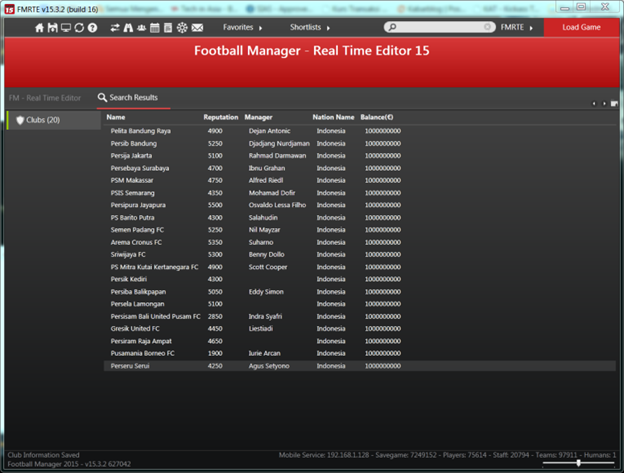Image resolution: width=624 pixels, height=473 pixels.
Task: Open the Shortlists dropdown menu
Action: click(x=310, y=27)
